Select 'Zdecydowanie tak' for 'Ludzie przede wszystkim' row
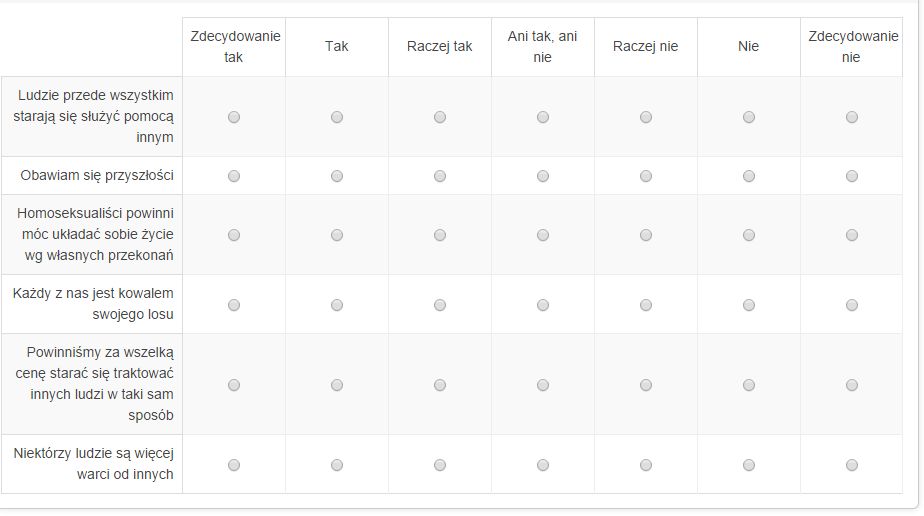This screenshot has height=516, width=924. coord(234,117)
